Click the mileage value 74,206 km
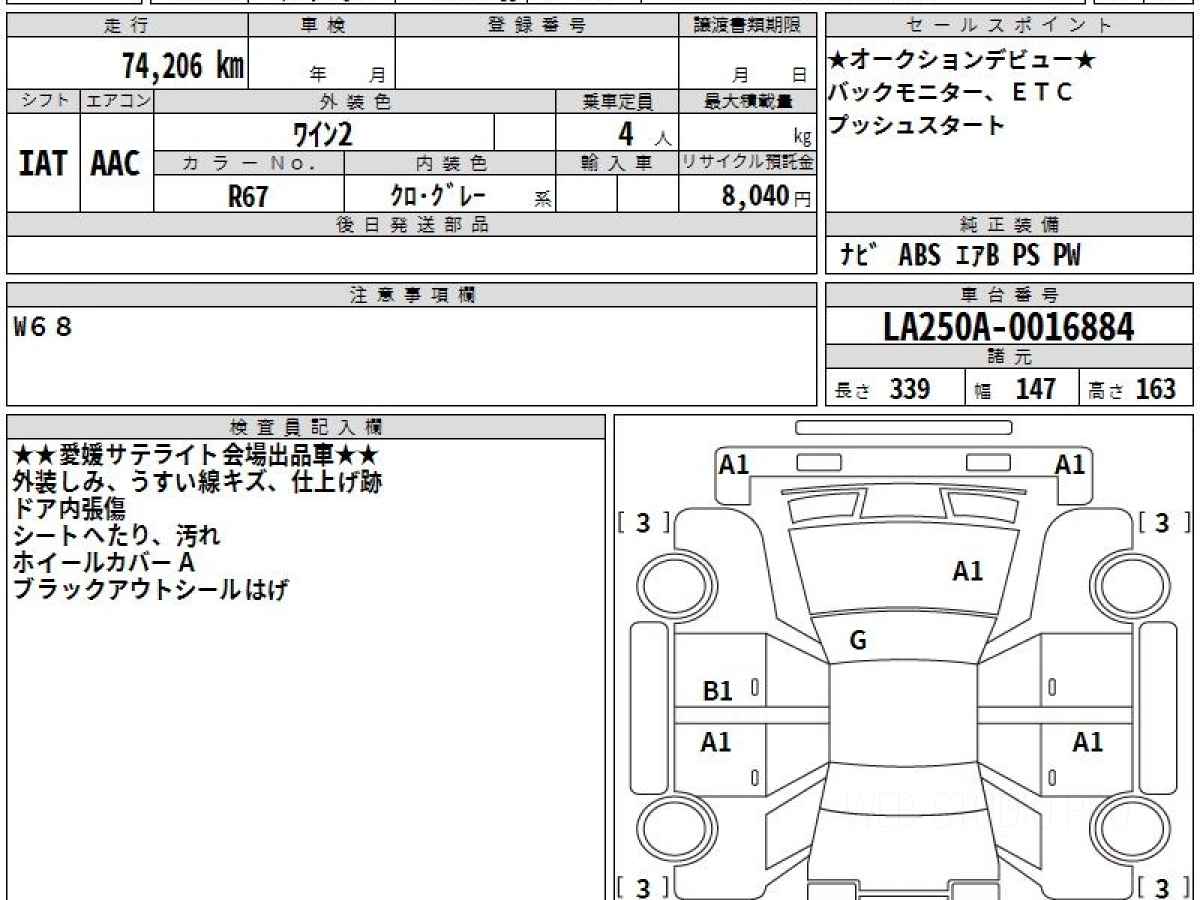 coord(183,65)
